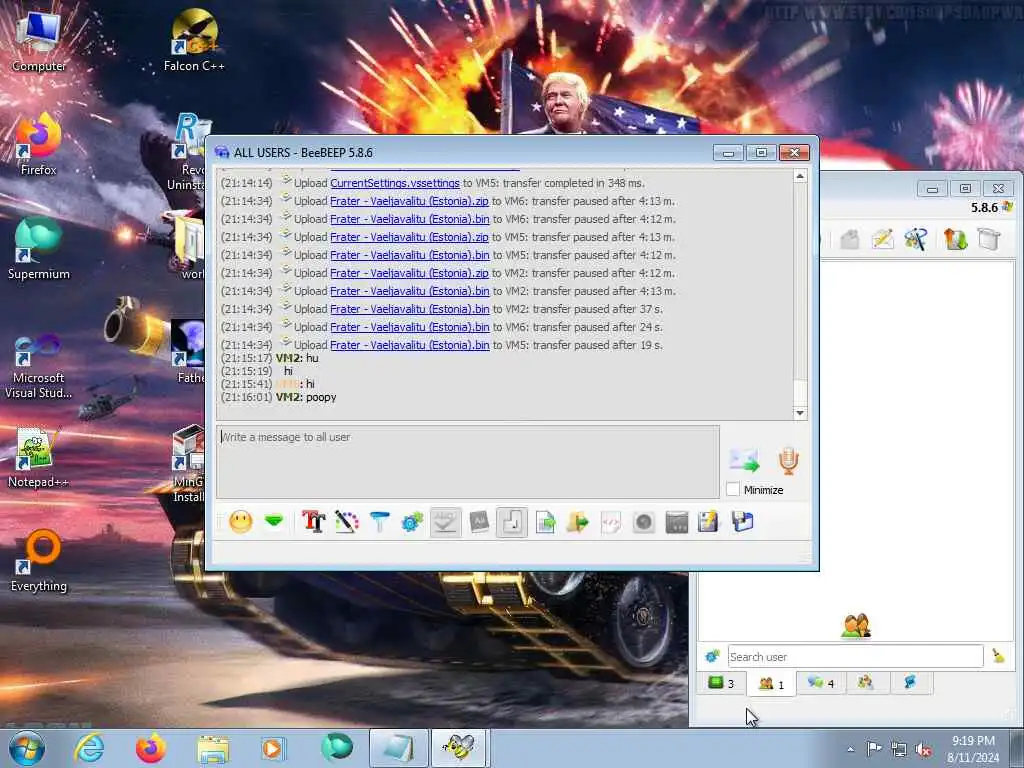Viewport: 1024px width, 768px height.
Task: Click the dark gray panel icon in chat toolbar
Action: 677,522
